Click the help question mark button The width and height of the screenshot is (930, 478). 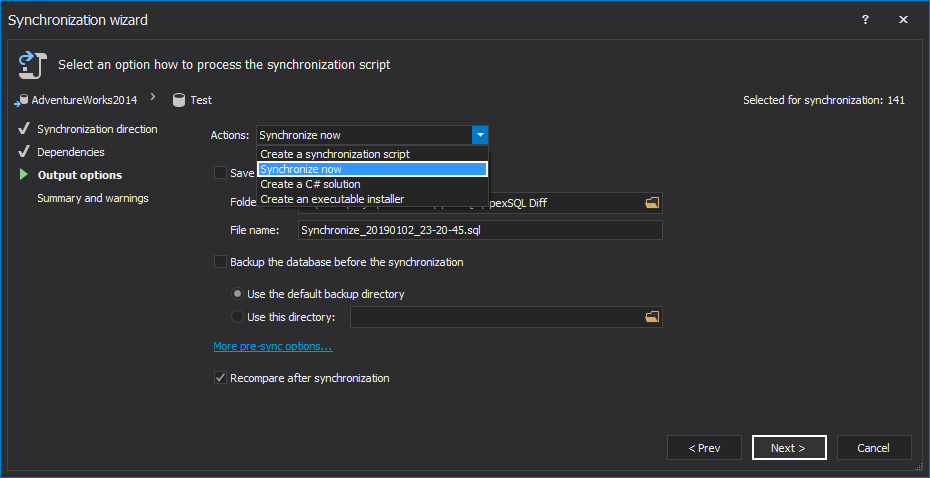865,19
